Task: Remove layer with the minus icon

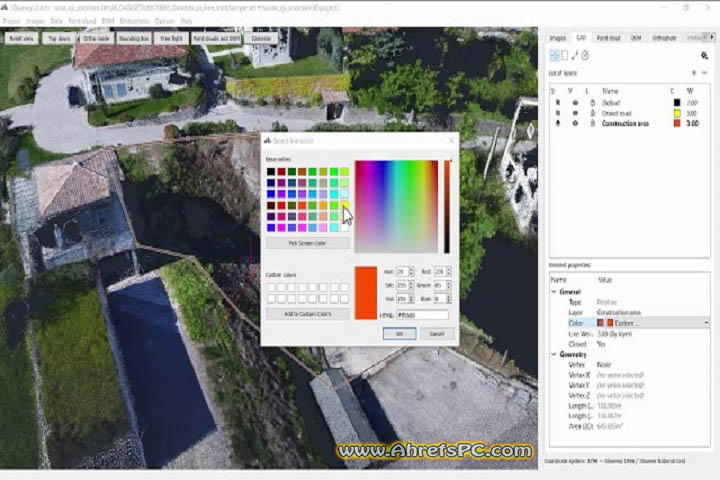Action: 704,73
